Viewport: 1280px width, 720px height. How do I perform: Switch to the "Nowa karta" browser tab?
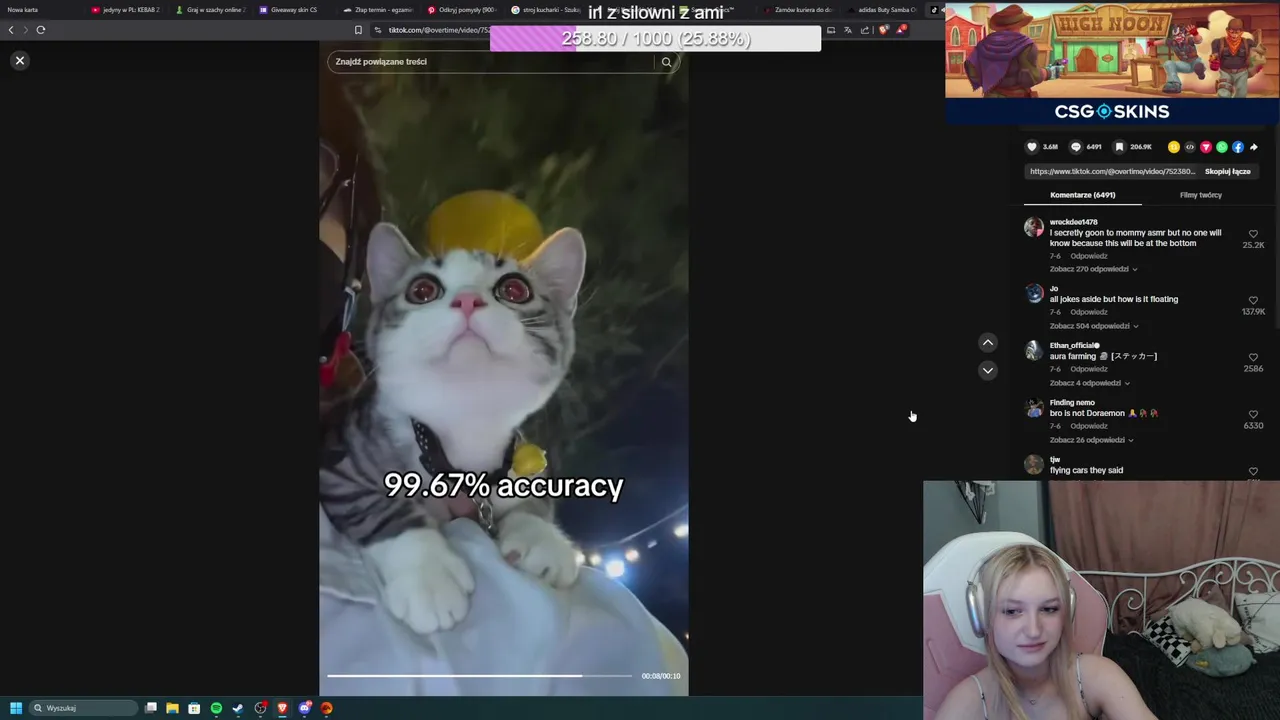pyautogui.click(x=23, y=10)
